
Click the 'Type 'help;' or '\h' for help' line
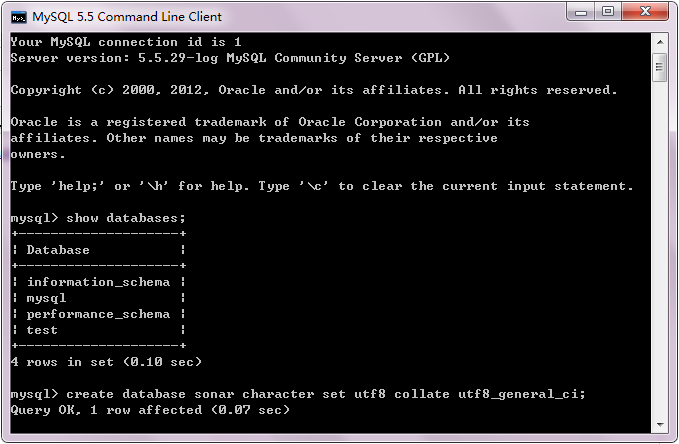coord(322,186)
